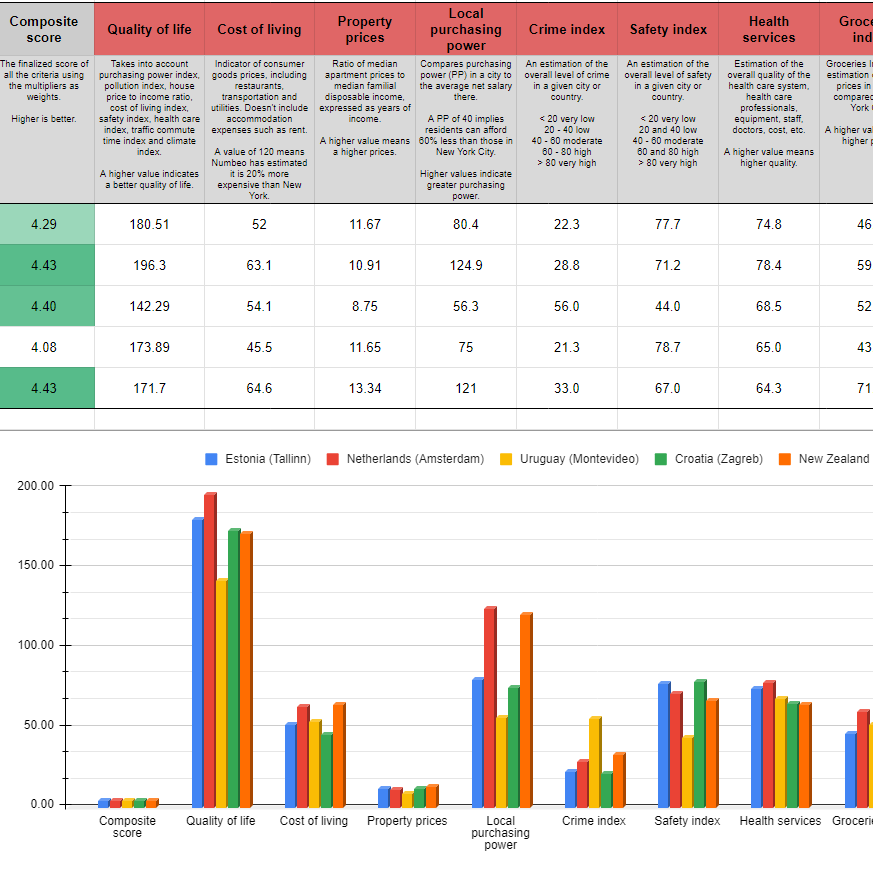
Task: Click the Quality of life value 196.3
Action: 149,266
